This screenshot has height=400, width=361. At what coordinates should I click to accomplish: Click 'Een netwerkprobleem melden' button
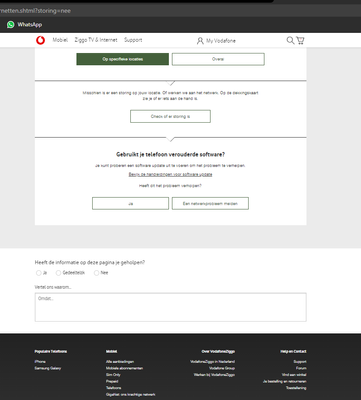pyautogui.click(x=210, y=203)
